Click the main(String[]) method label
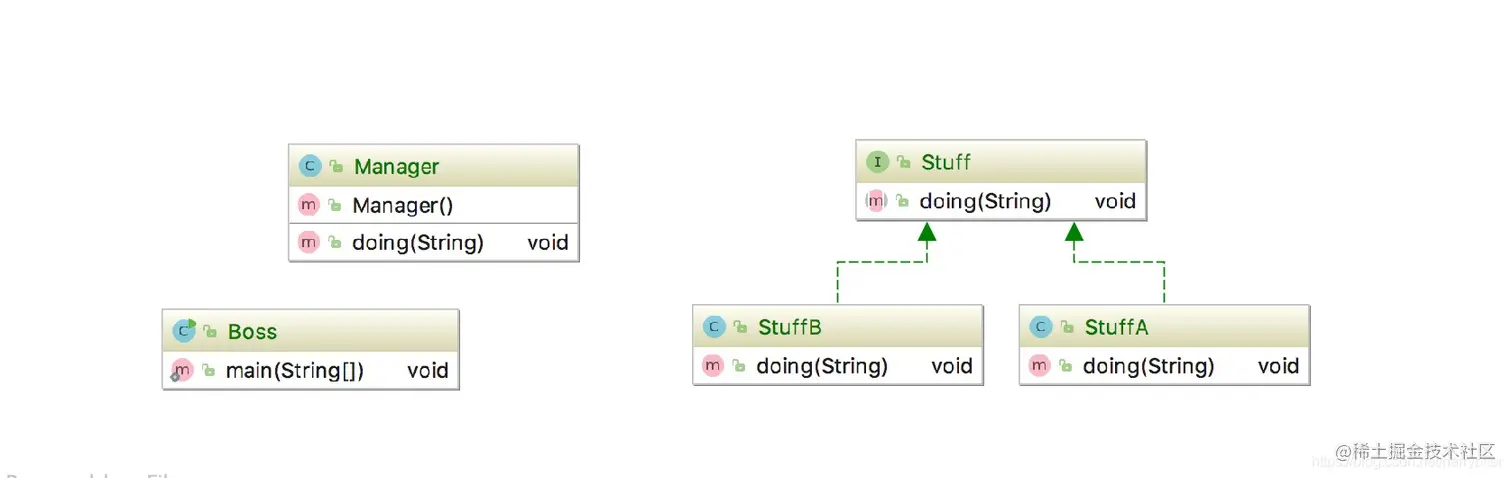This screenshot has height=478, width=1512. tap(295, 371)
